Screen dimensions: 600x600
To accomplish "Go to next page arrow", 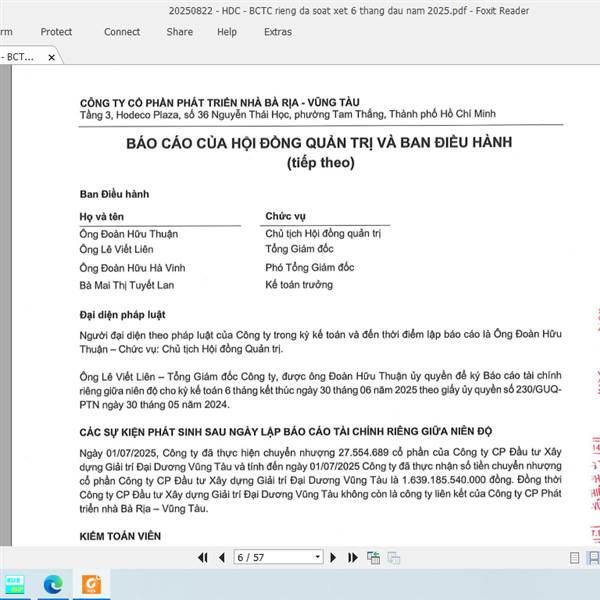I will (333, 558).
